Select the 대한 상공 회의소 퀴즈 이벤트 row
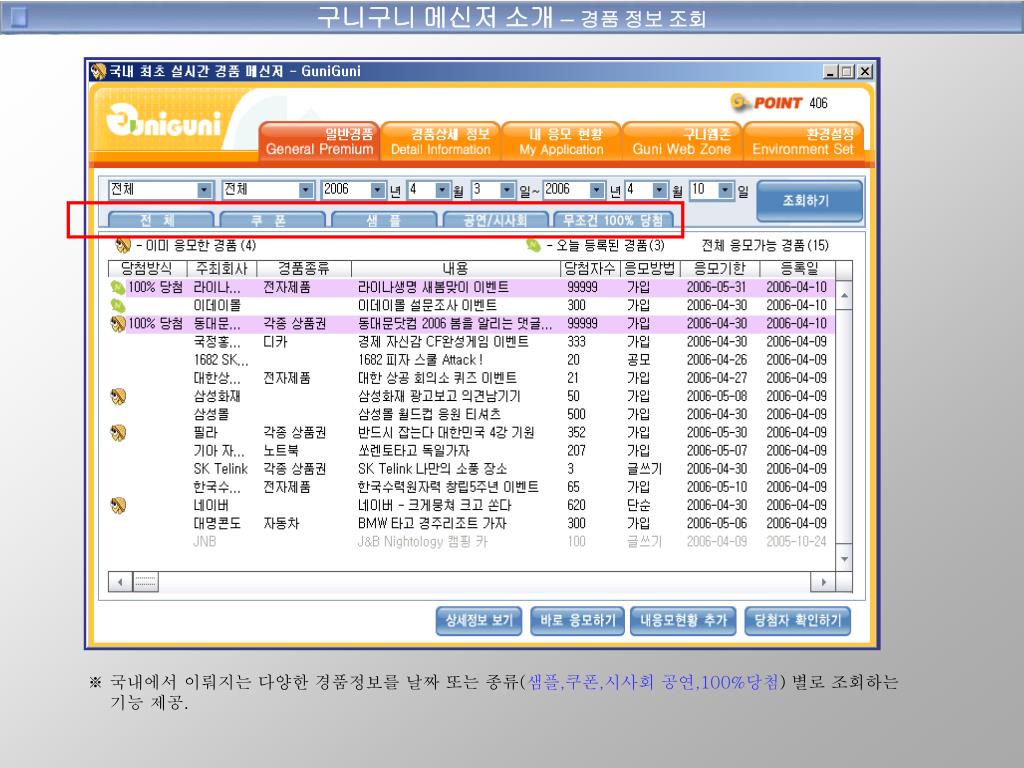1024x768 pixels. click(472, 378)
